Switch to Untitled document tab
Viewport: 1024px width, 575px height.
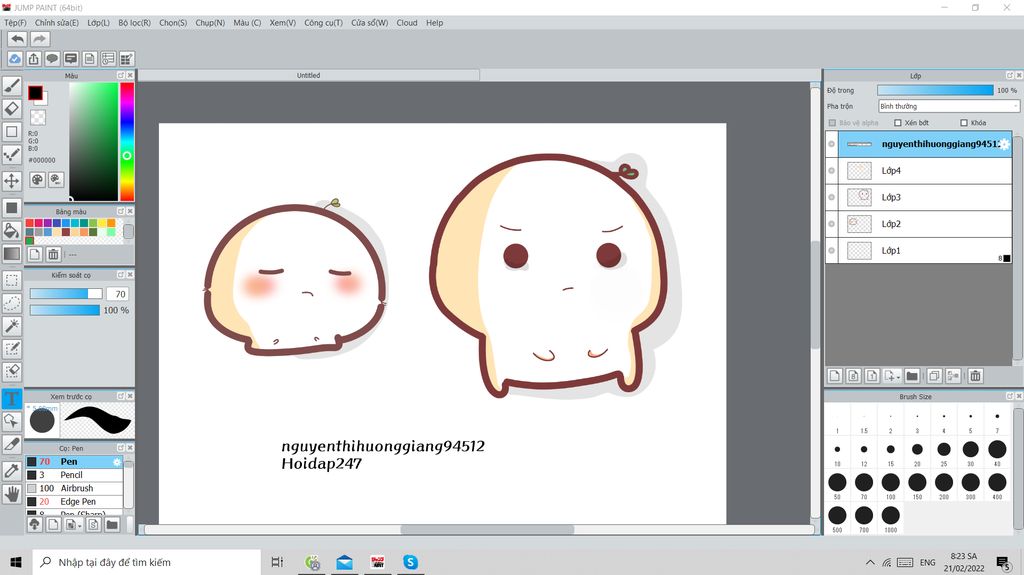pos(308,75)
